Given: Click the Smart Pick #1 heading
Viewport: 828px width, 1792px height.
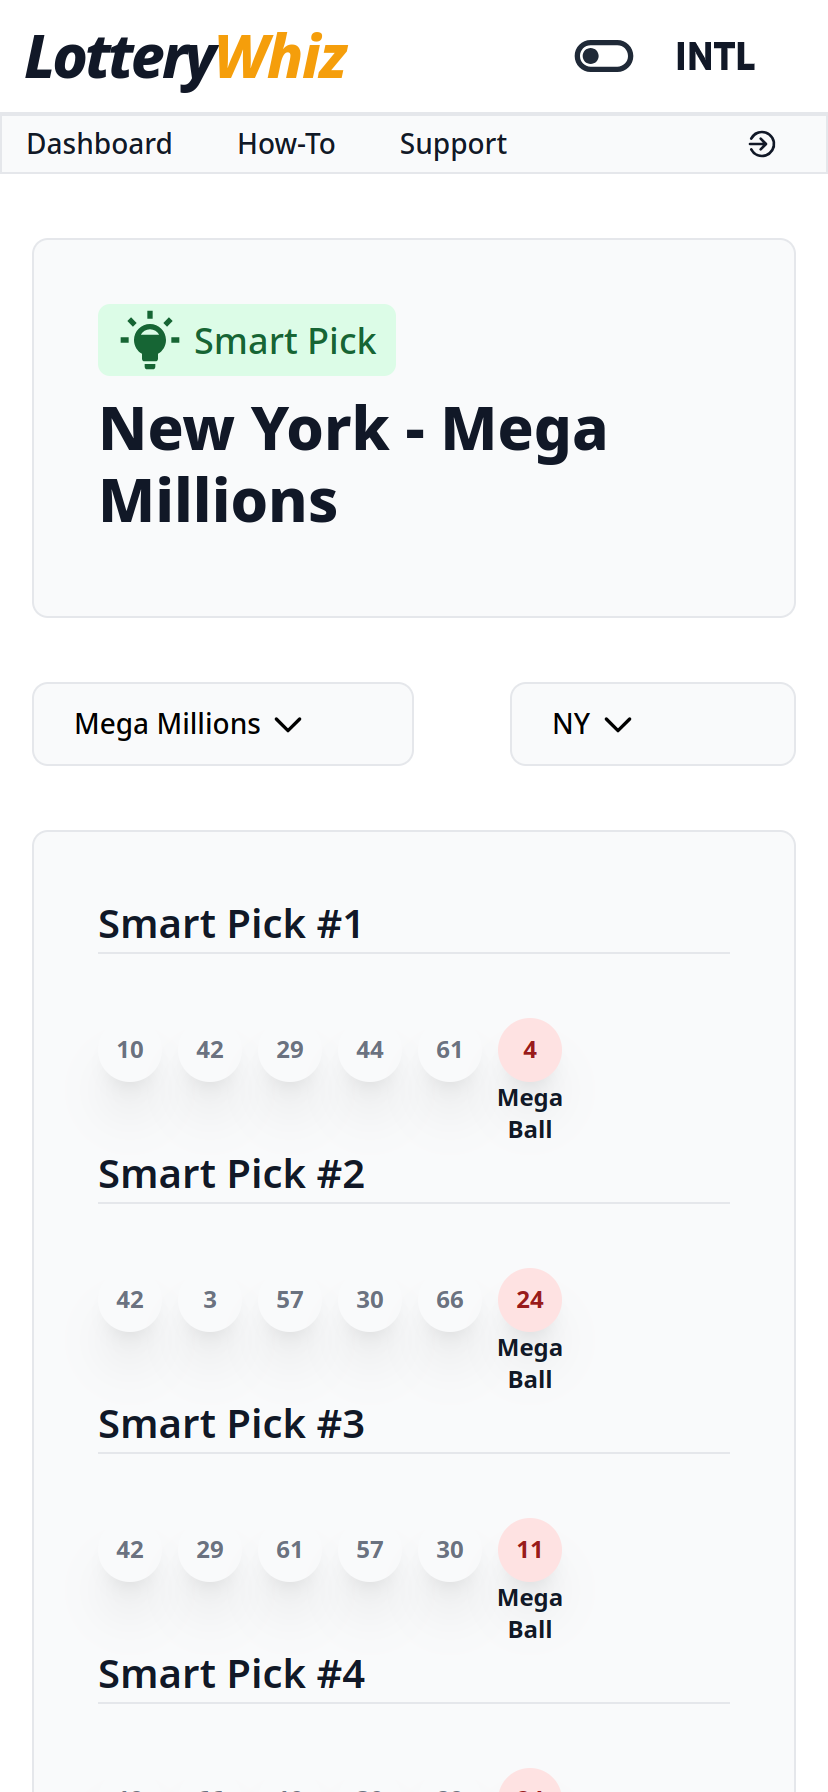Looking at the screenshot, I should pos(230,924).
